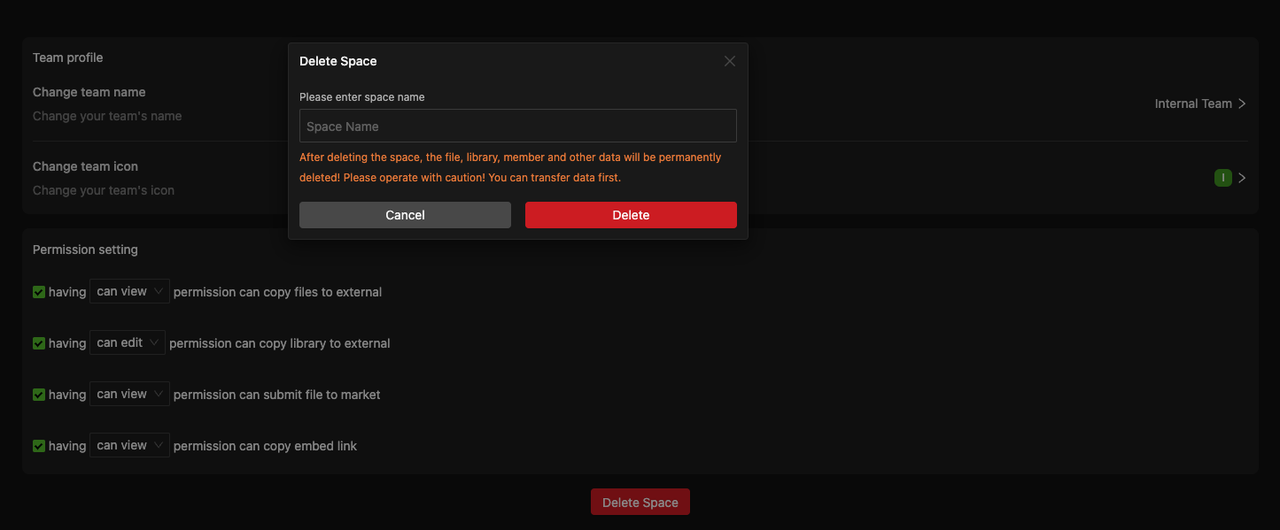Open the permission dropdown for submit file to market

coord(129,394)
